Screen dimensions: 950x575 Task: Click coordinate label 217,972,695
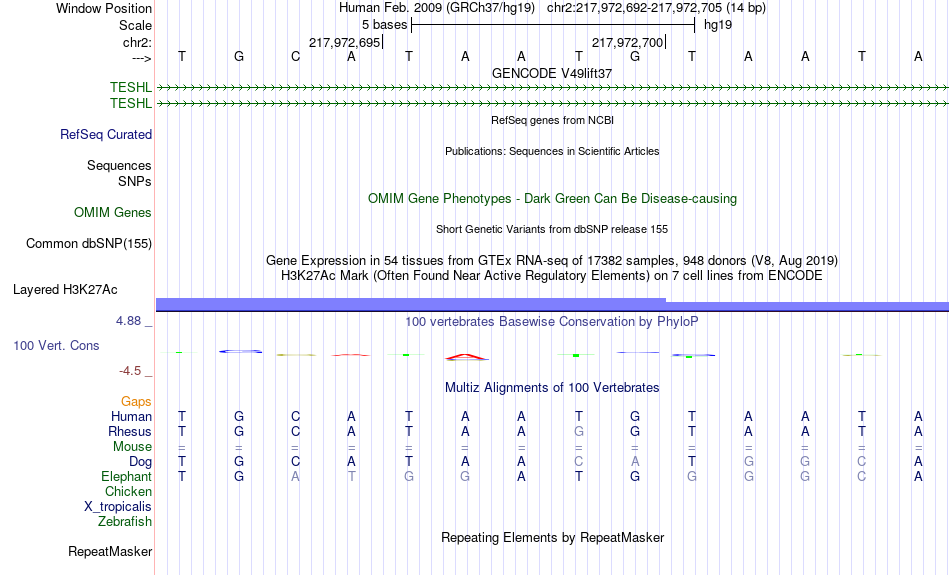pyautogui.click(x=344, y=42)
